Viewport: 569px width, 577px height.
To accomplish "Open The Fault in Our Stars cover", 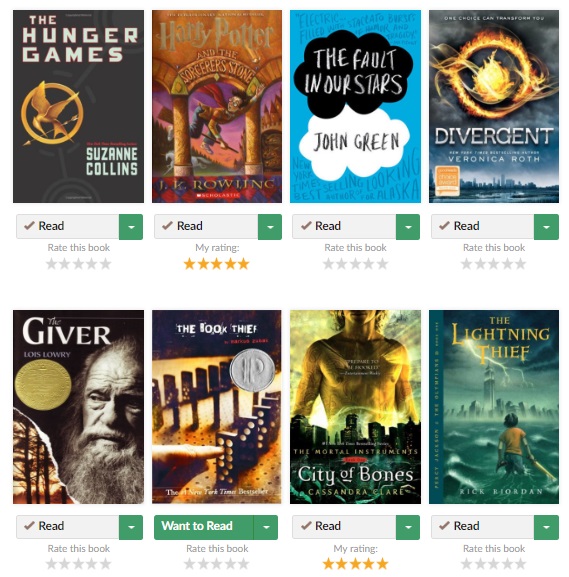I will tap(355, 106).
